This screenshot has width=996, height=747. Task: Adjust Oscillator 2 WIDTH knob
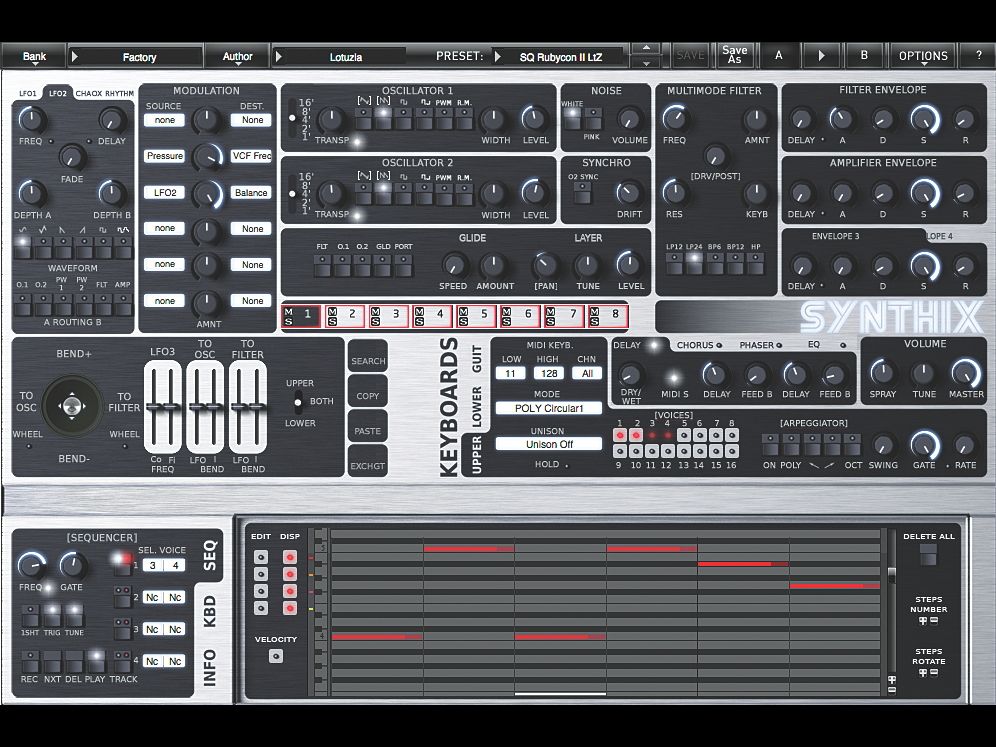click(494, 193)
